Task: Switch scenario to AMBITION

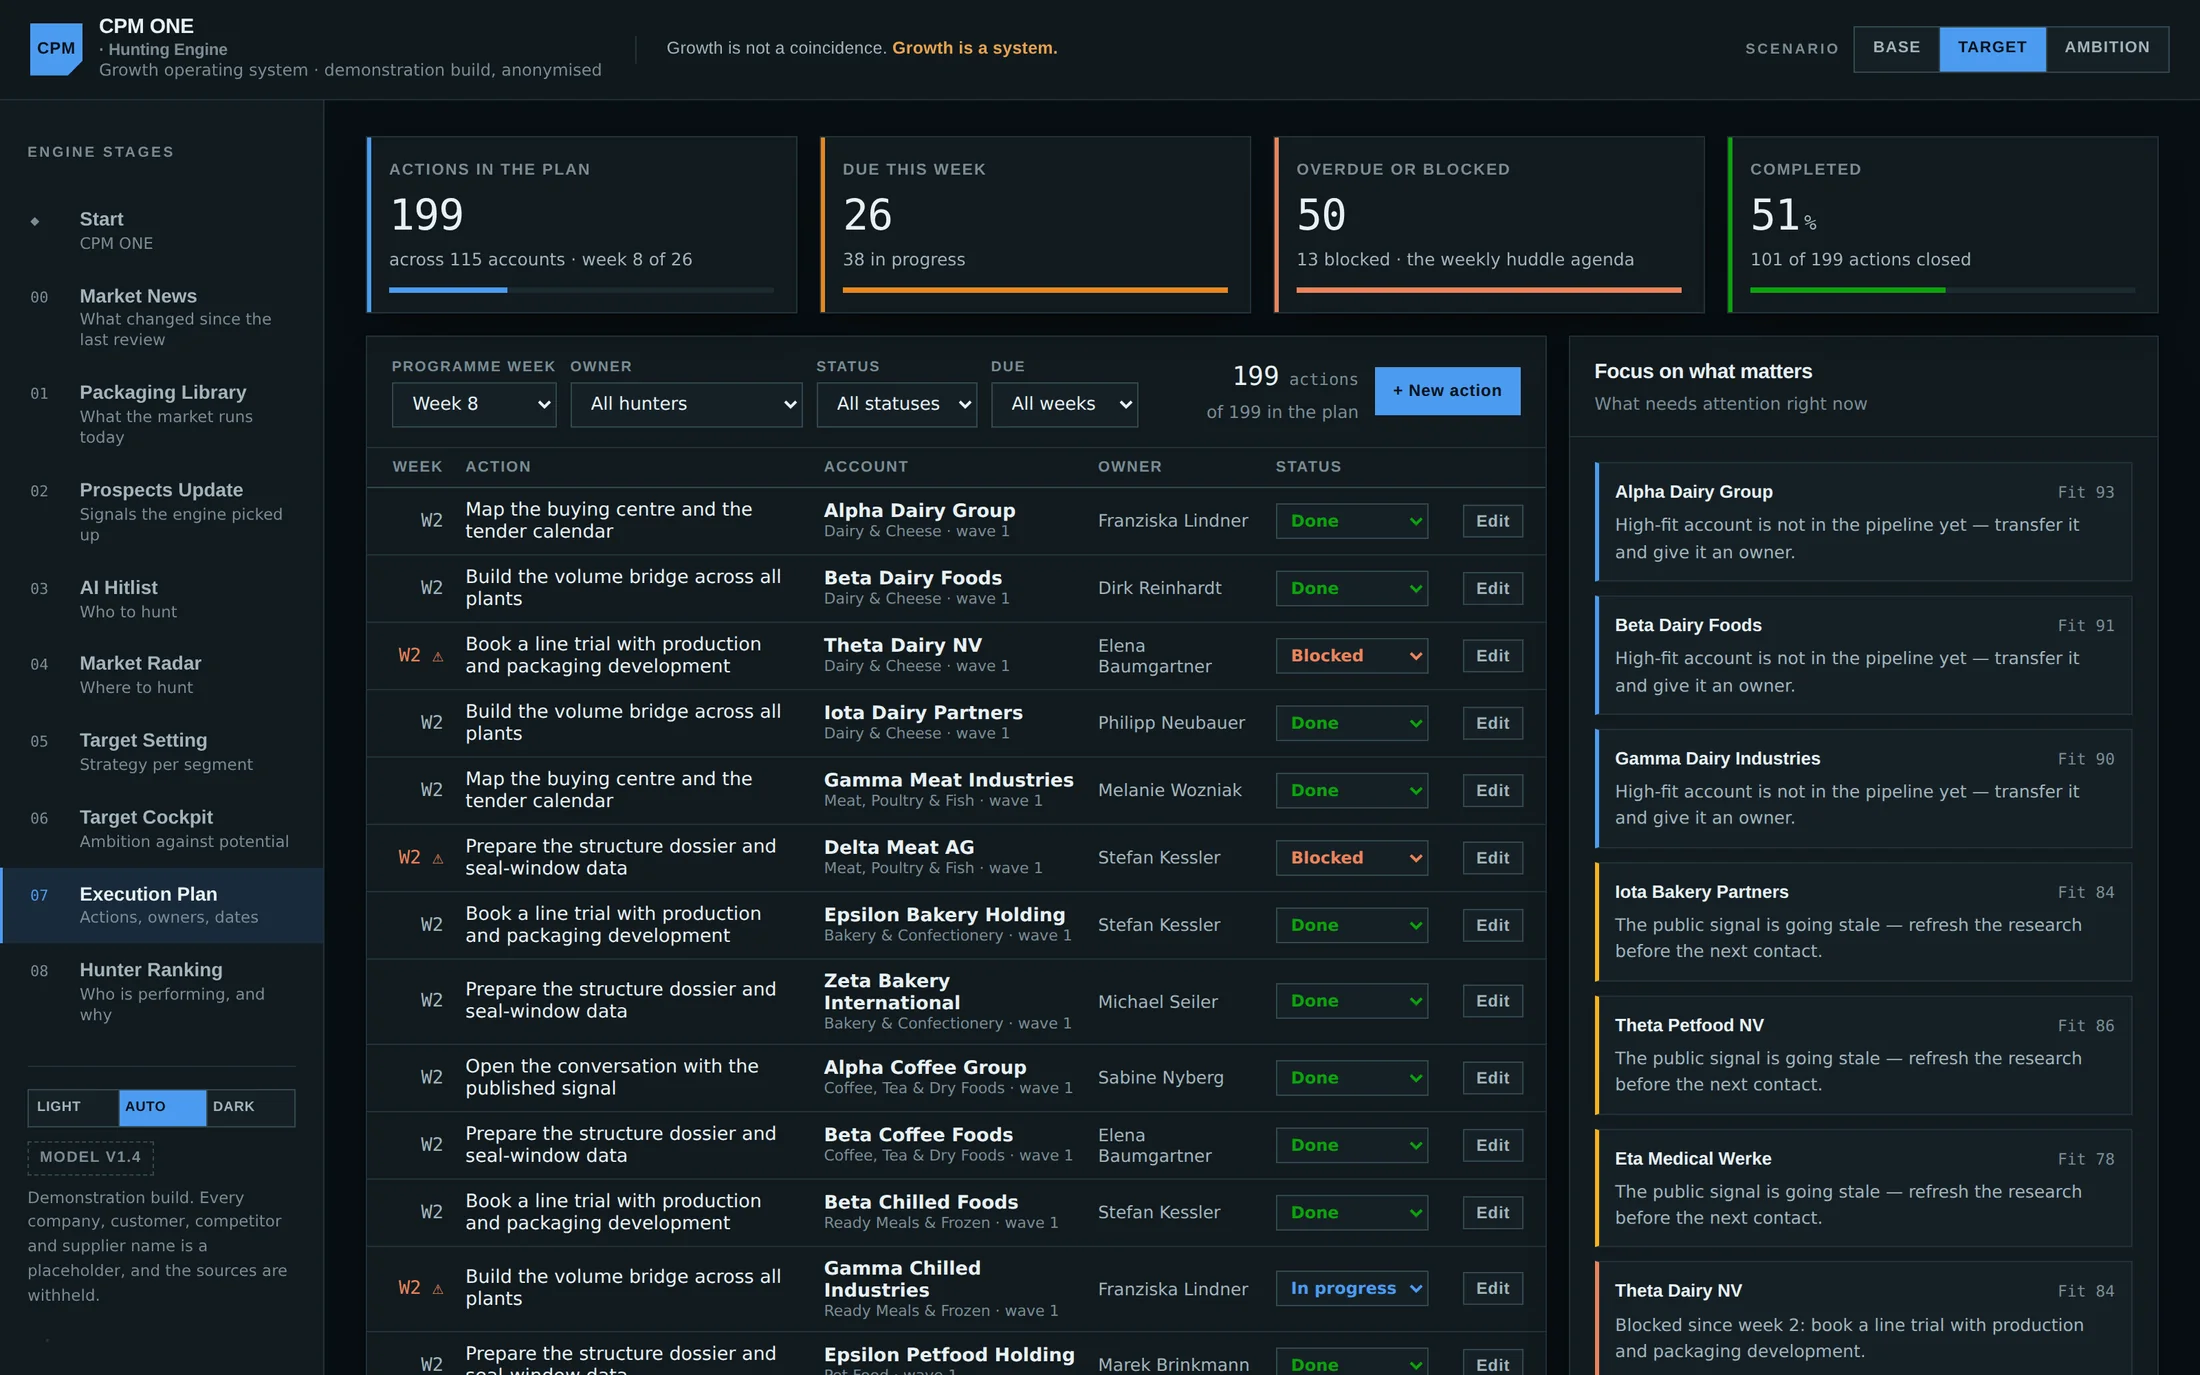Action: pyautogui.click(x=2107, y=48)
